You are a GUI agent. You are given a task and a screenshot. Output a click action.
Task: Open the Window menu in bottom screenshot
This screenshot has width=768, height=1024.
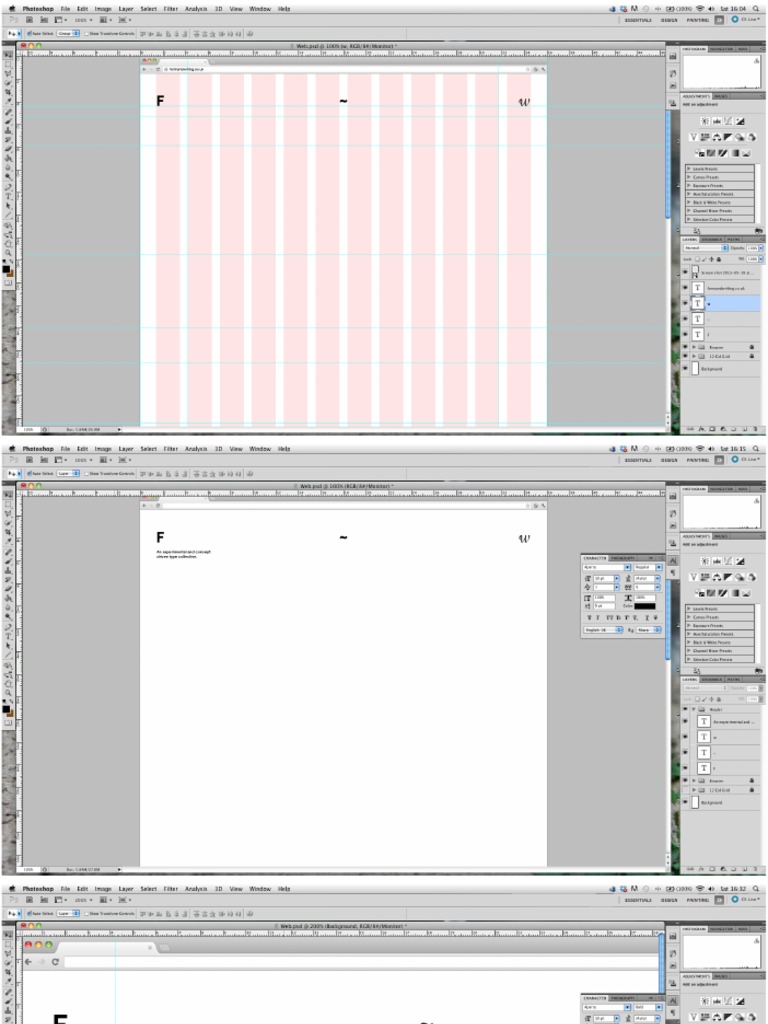260,889
